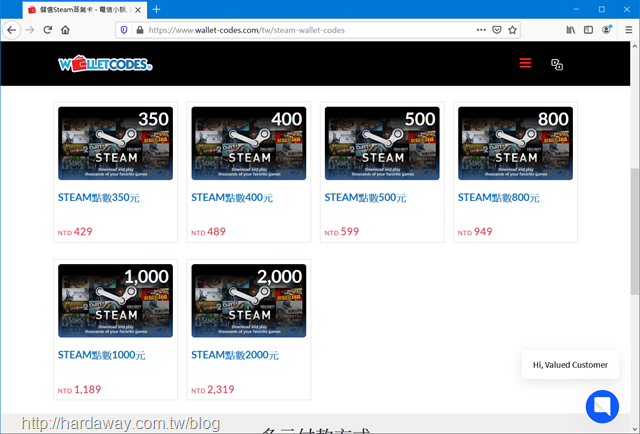Open the language translate icon

557,65
